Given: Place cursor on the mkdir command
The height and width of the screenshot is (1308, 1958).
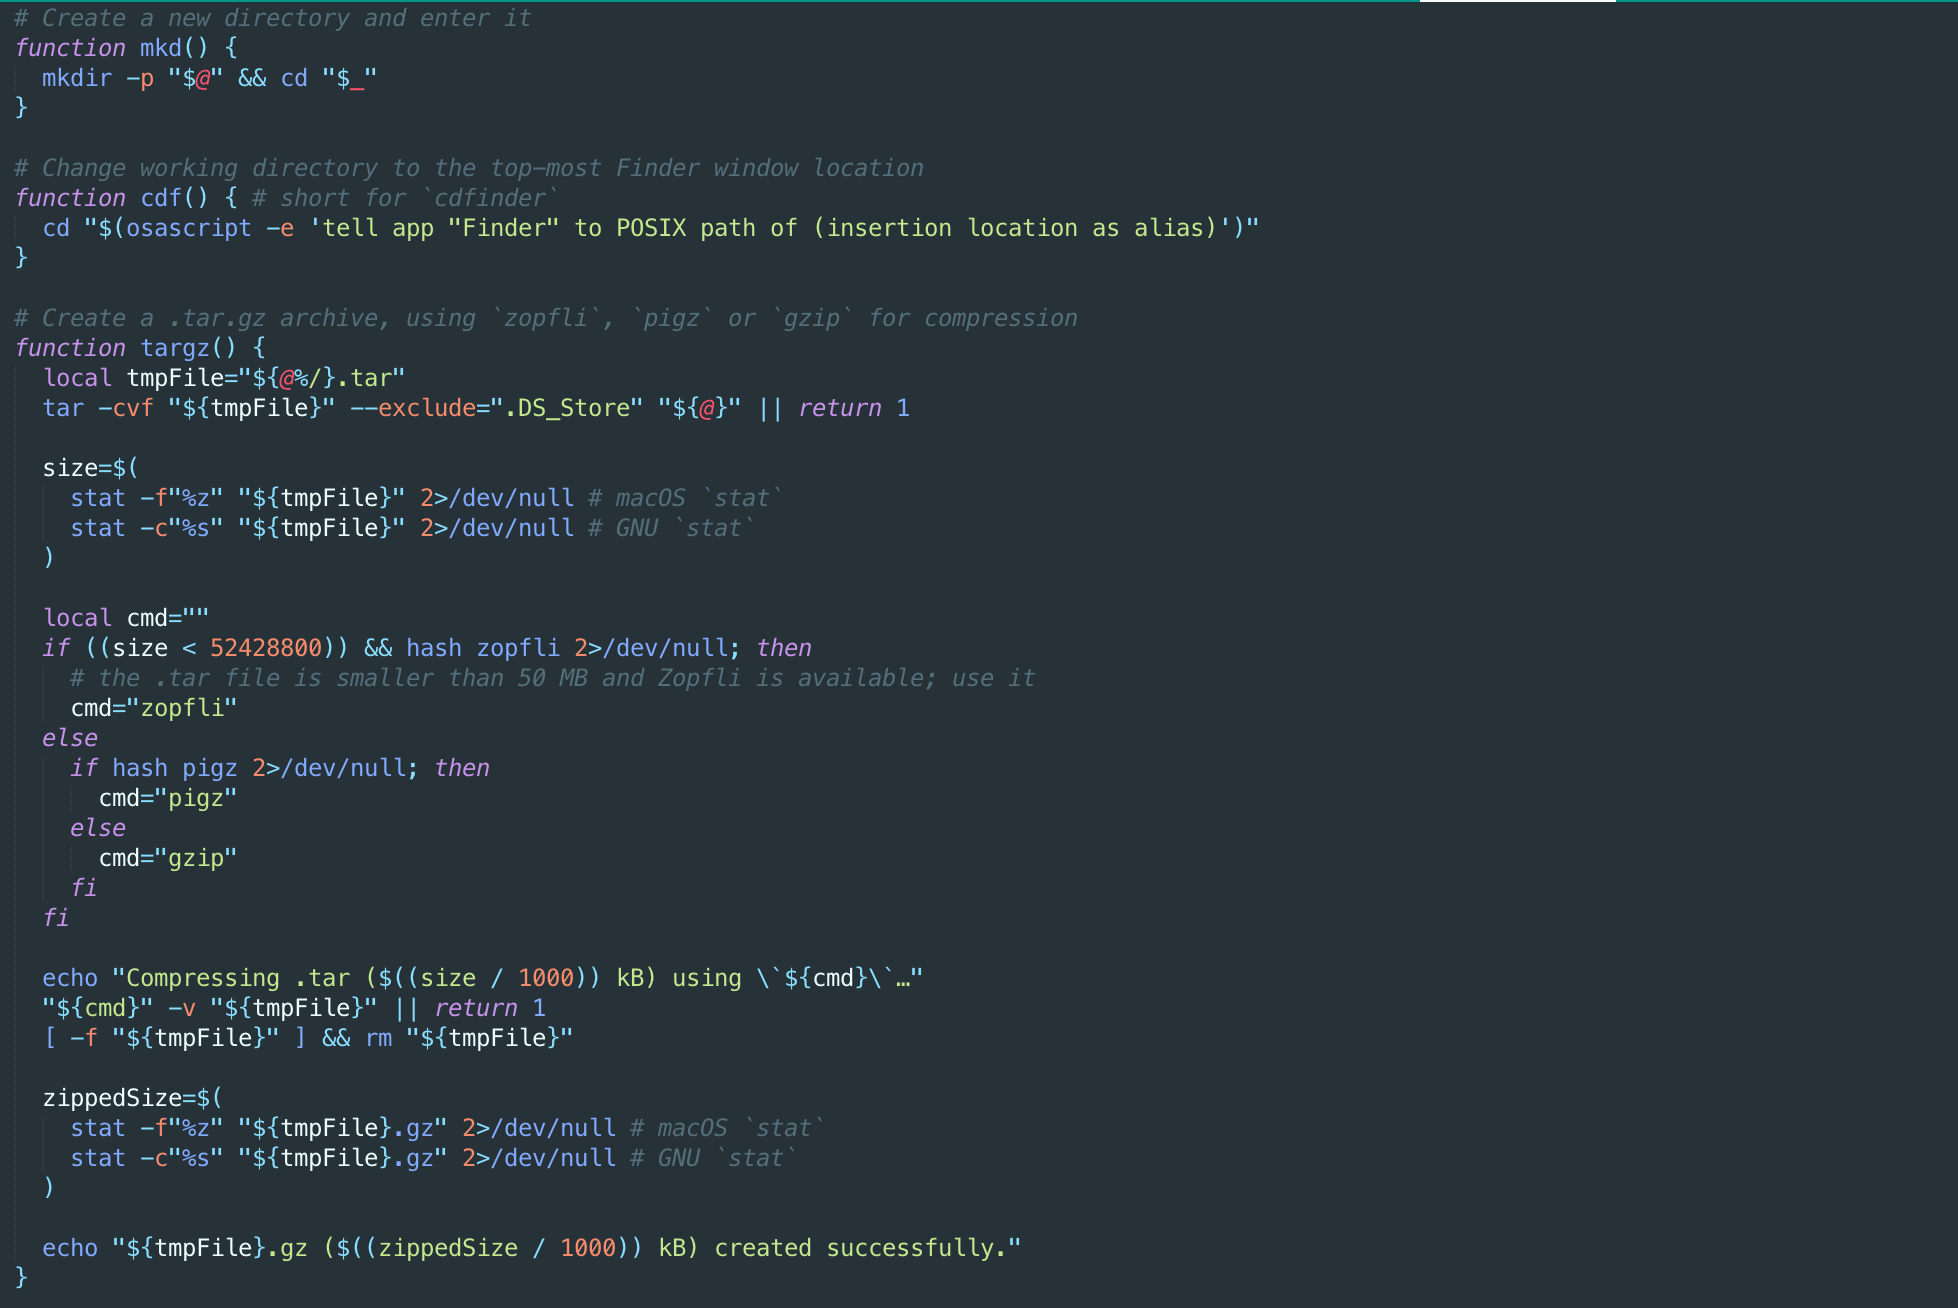Looking at the screenshot, I should (77, 77).
